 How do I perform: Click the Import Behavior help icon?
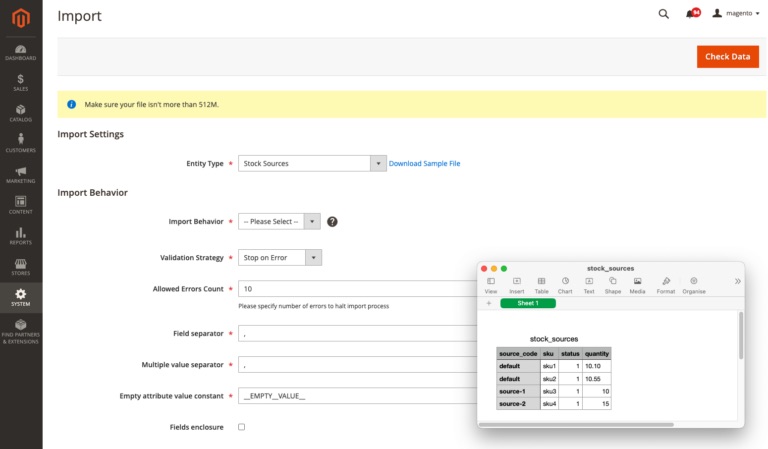pyautogui.click(x=332, y=221)
